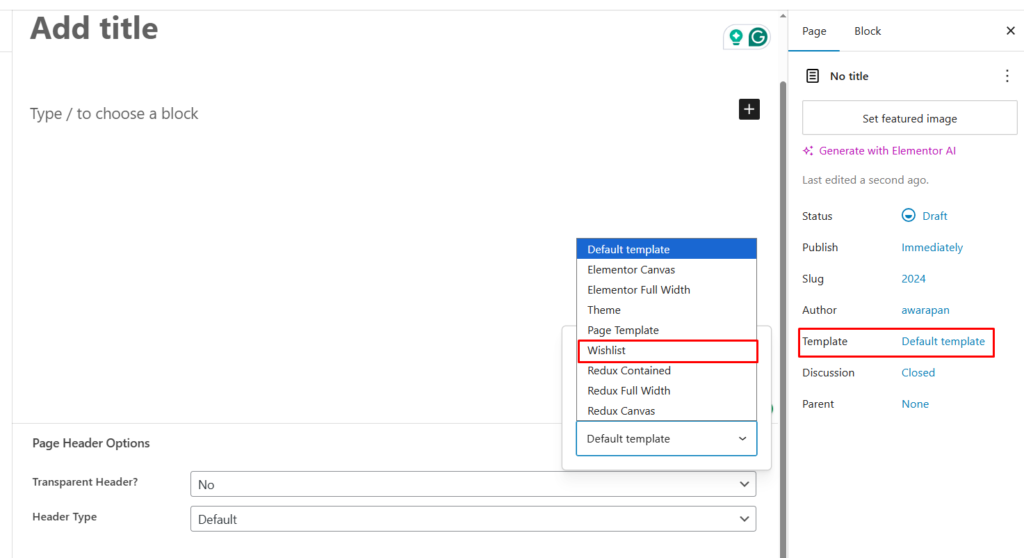Click the Set featured image button
The height and width of the screenshot is (558, 1024).
point(909,118)
